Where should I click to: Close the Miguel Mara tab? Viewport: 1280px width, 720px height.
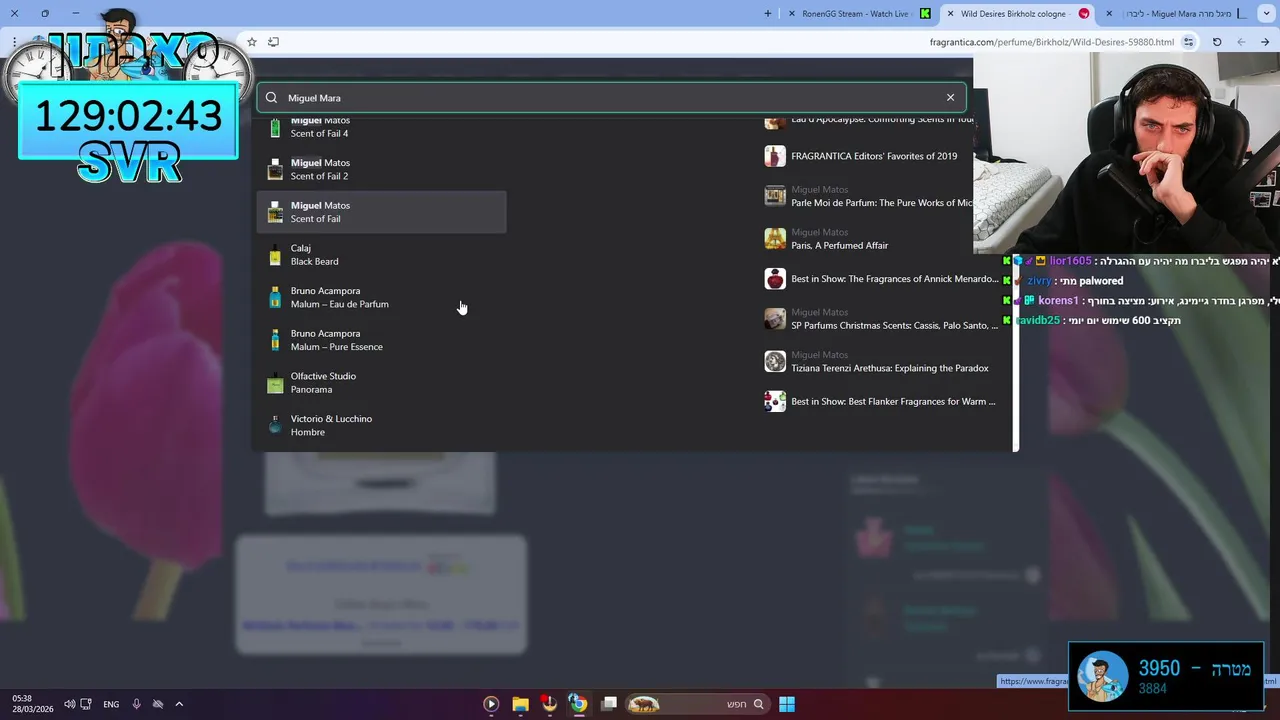click(1109, 14)
